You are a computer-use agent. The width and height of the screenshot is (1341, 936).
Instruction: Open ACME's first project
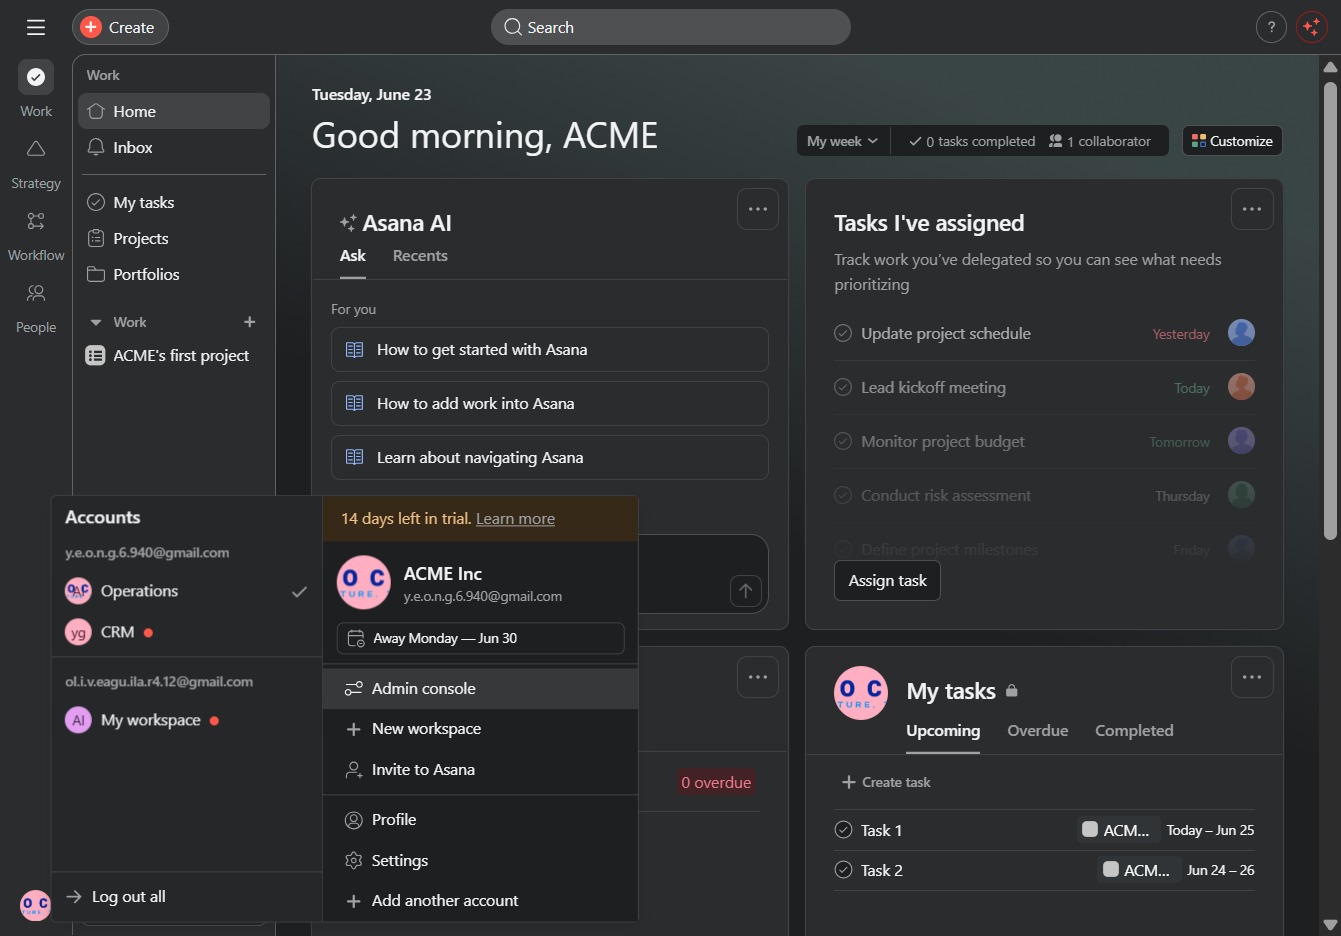tap(174, 355)
